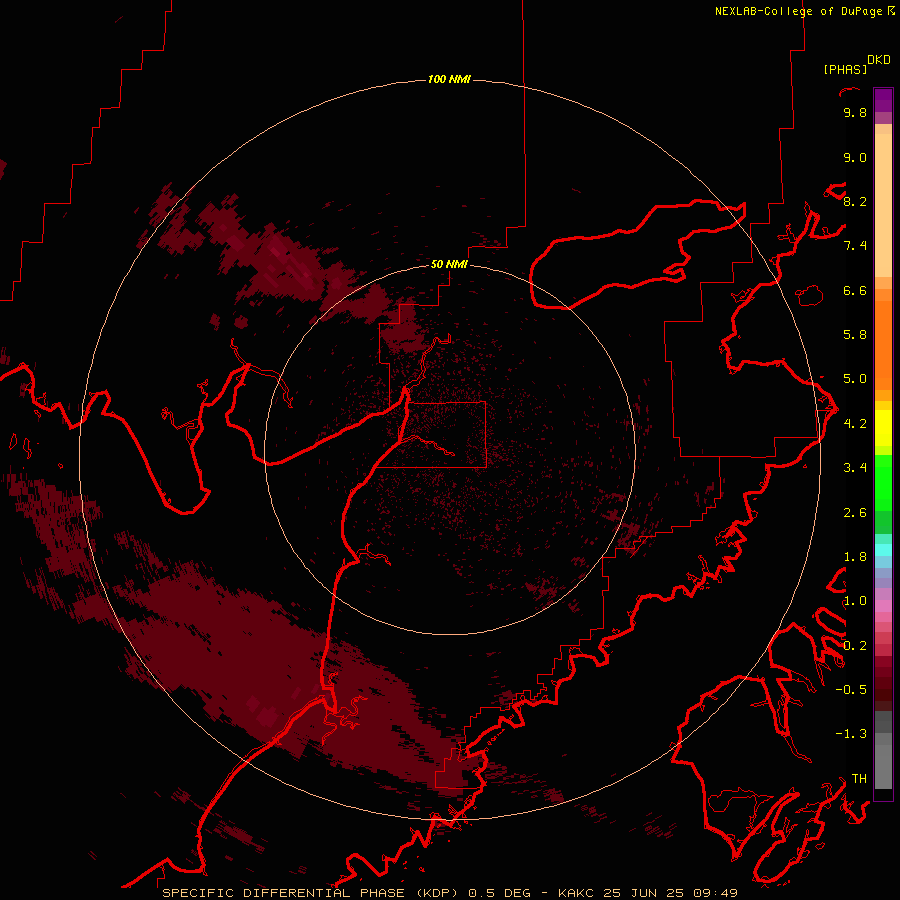Click the 5.0 value on the color scale
This screenshot has height=900, width=900.
[x=855, y=379]
